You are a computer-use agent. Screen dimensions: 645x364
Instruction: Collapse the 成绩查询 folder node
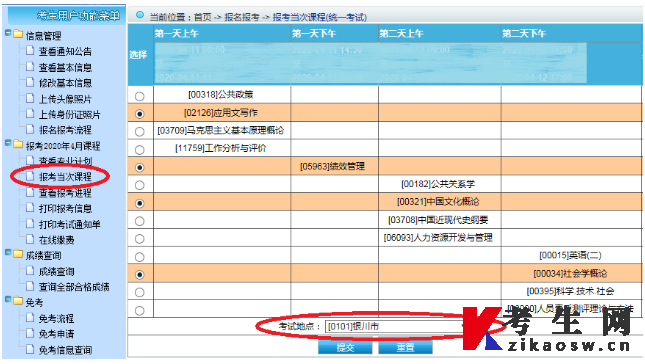tap(8, 253)
